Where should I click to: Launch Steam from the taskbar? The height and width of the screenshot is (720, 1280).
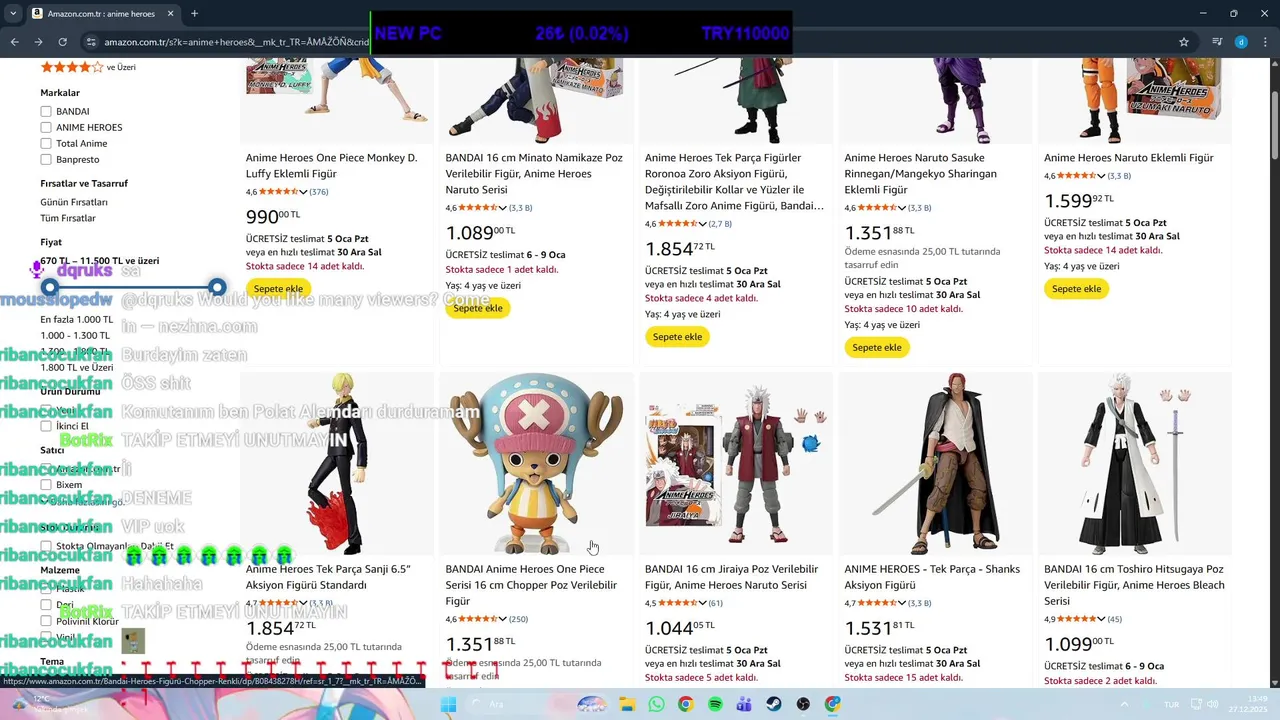coord(774,704)
